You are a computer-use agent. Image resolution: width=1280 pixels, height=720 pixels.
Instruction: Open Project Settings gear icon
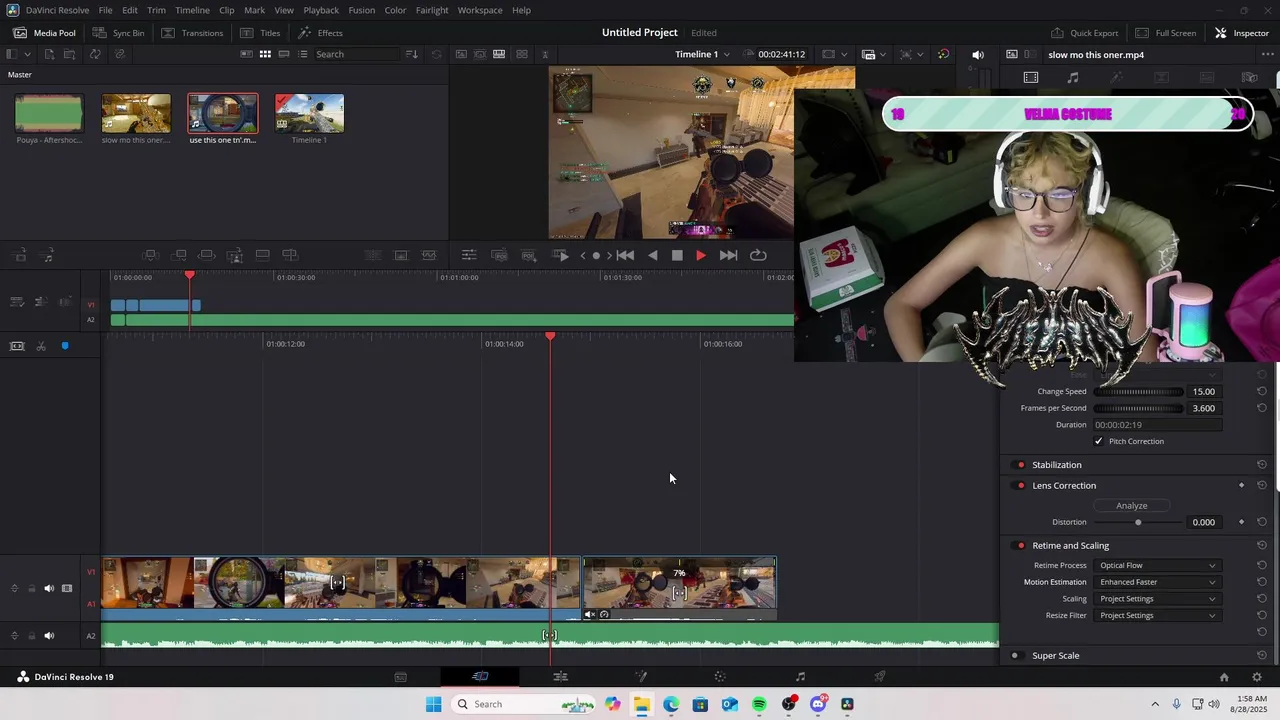coord(1257,677)
